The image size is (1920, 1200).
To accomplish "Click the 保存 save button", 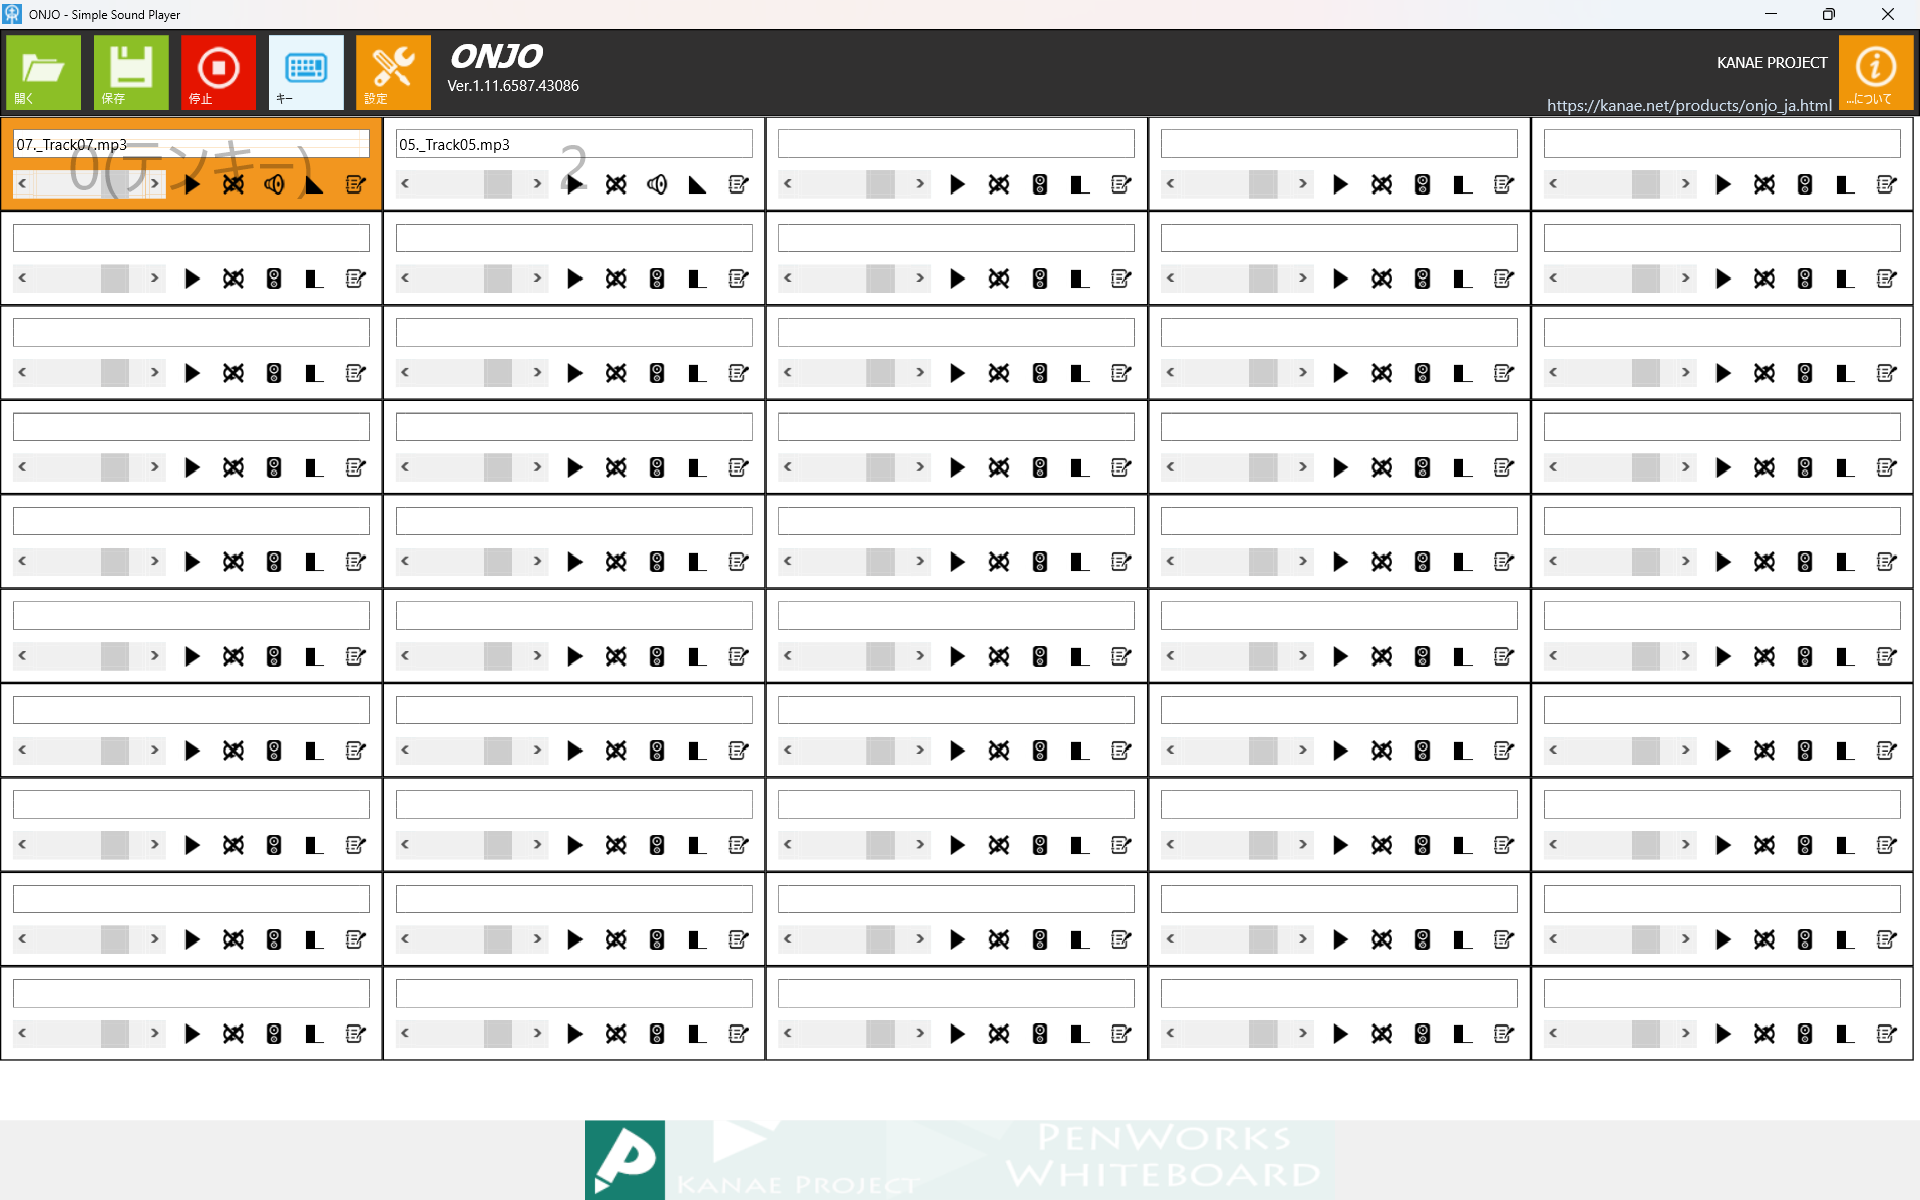I will click(x=131, y=72).
